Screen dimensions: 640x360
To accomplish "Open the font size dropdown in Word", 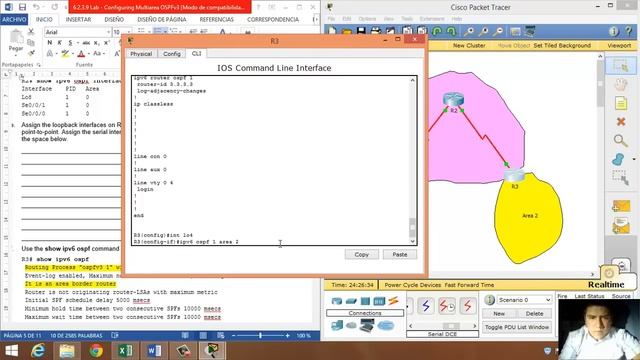I will pos(129,32).
